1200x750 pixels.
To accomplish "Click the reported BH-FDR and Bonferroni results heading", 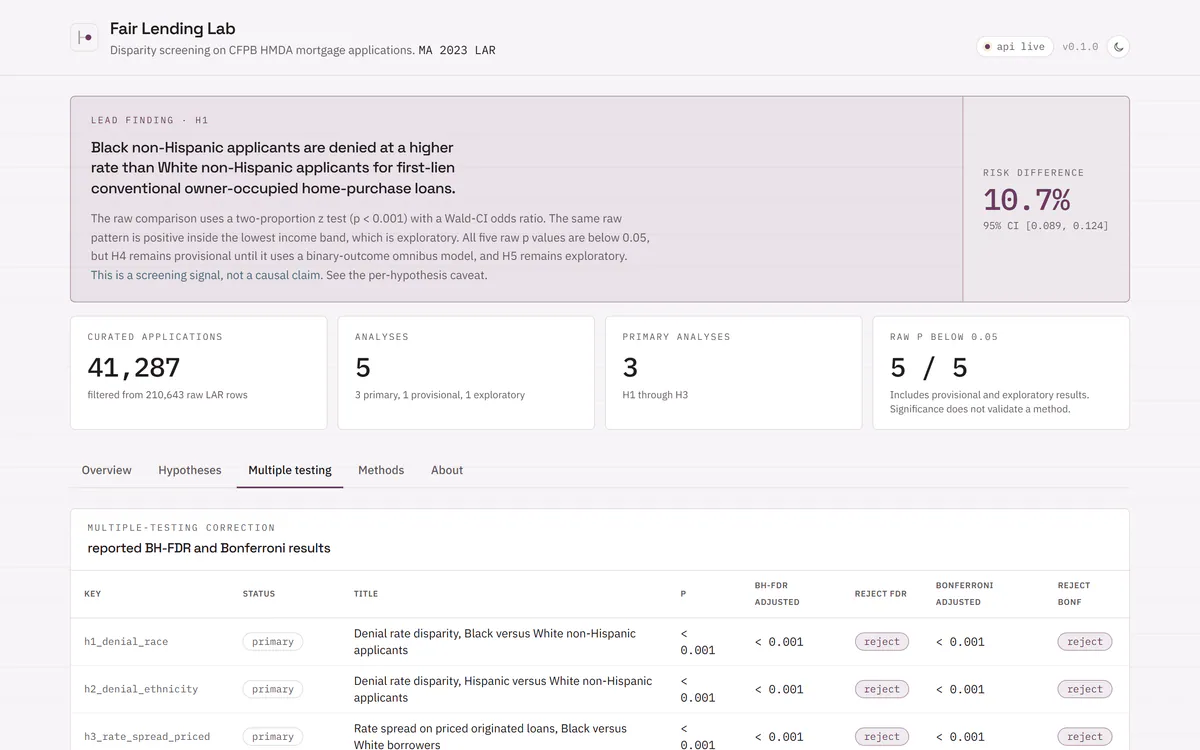I will pyautogui.click(x=209, y=548).
